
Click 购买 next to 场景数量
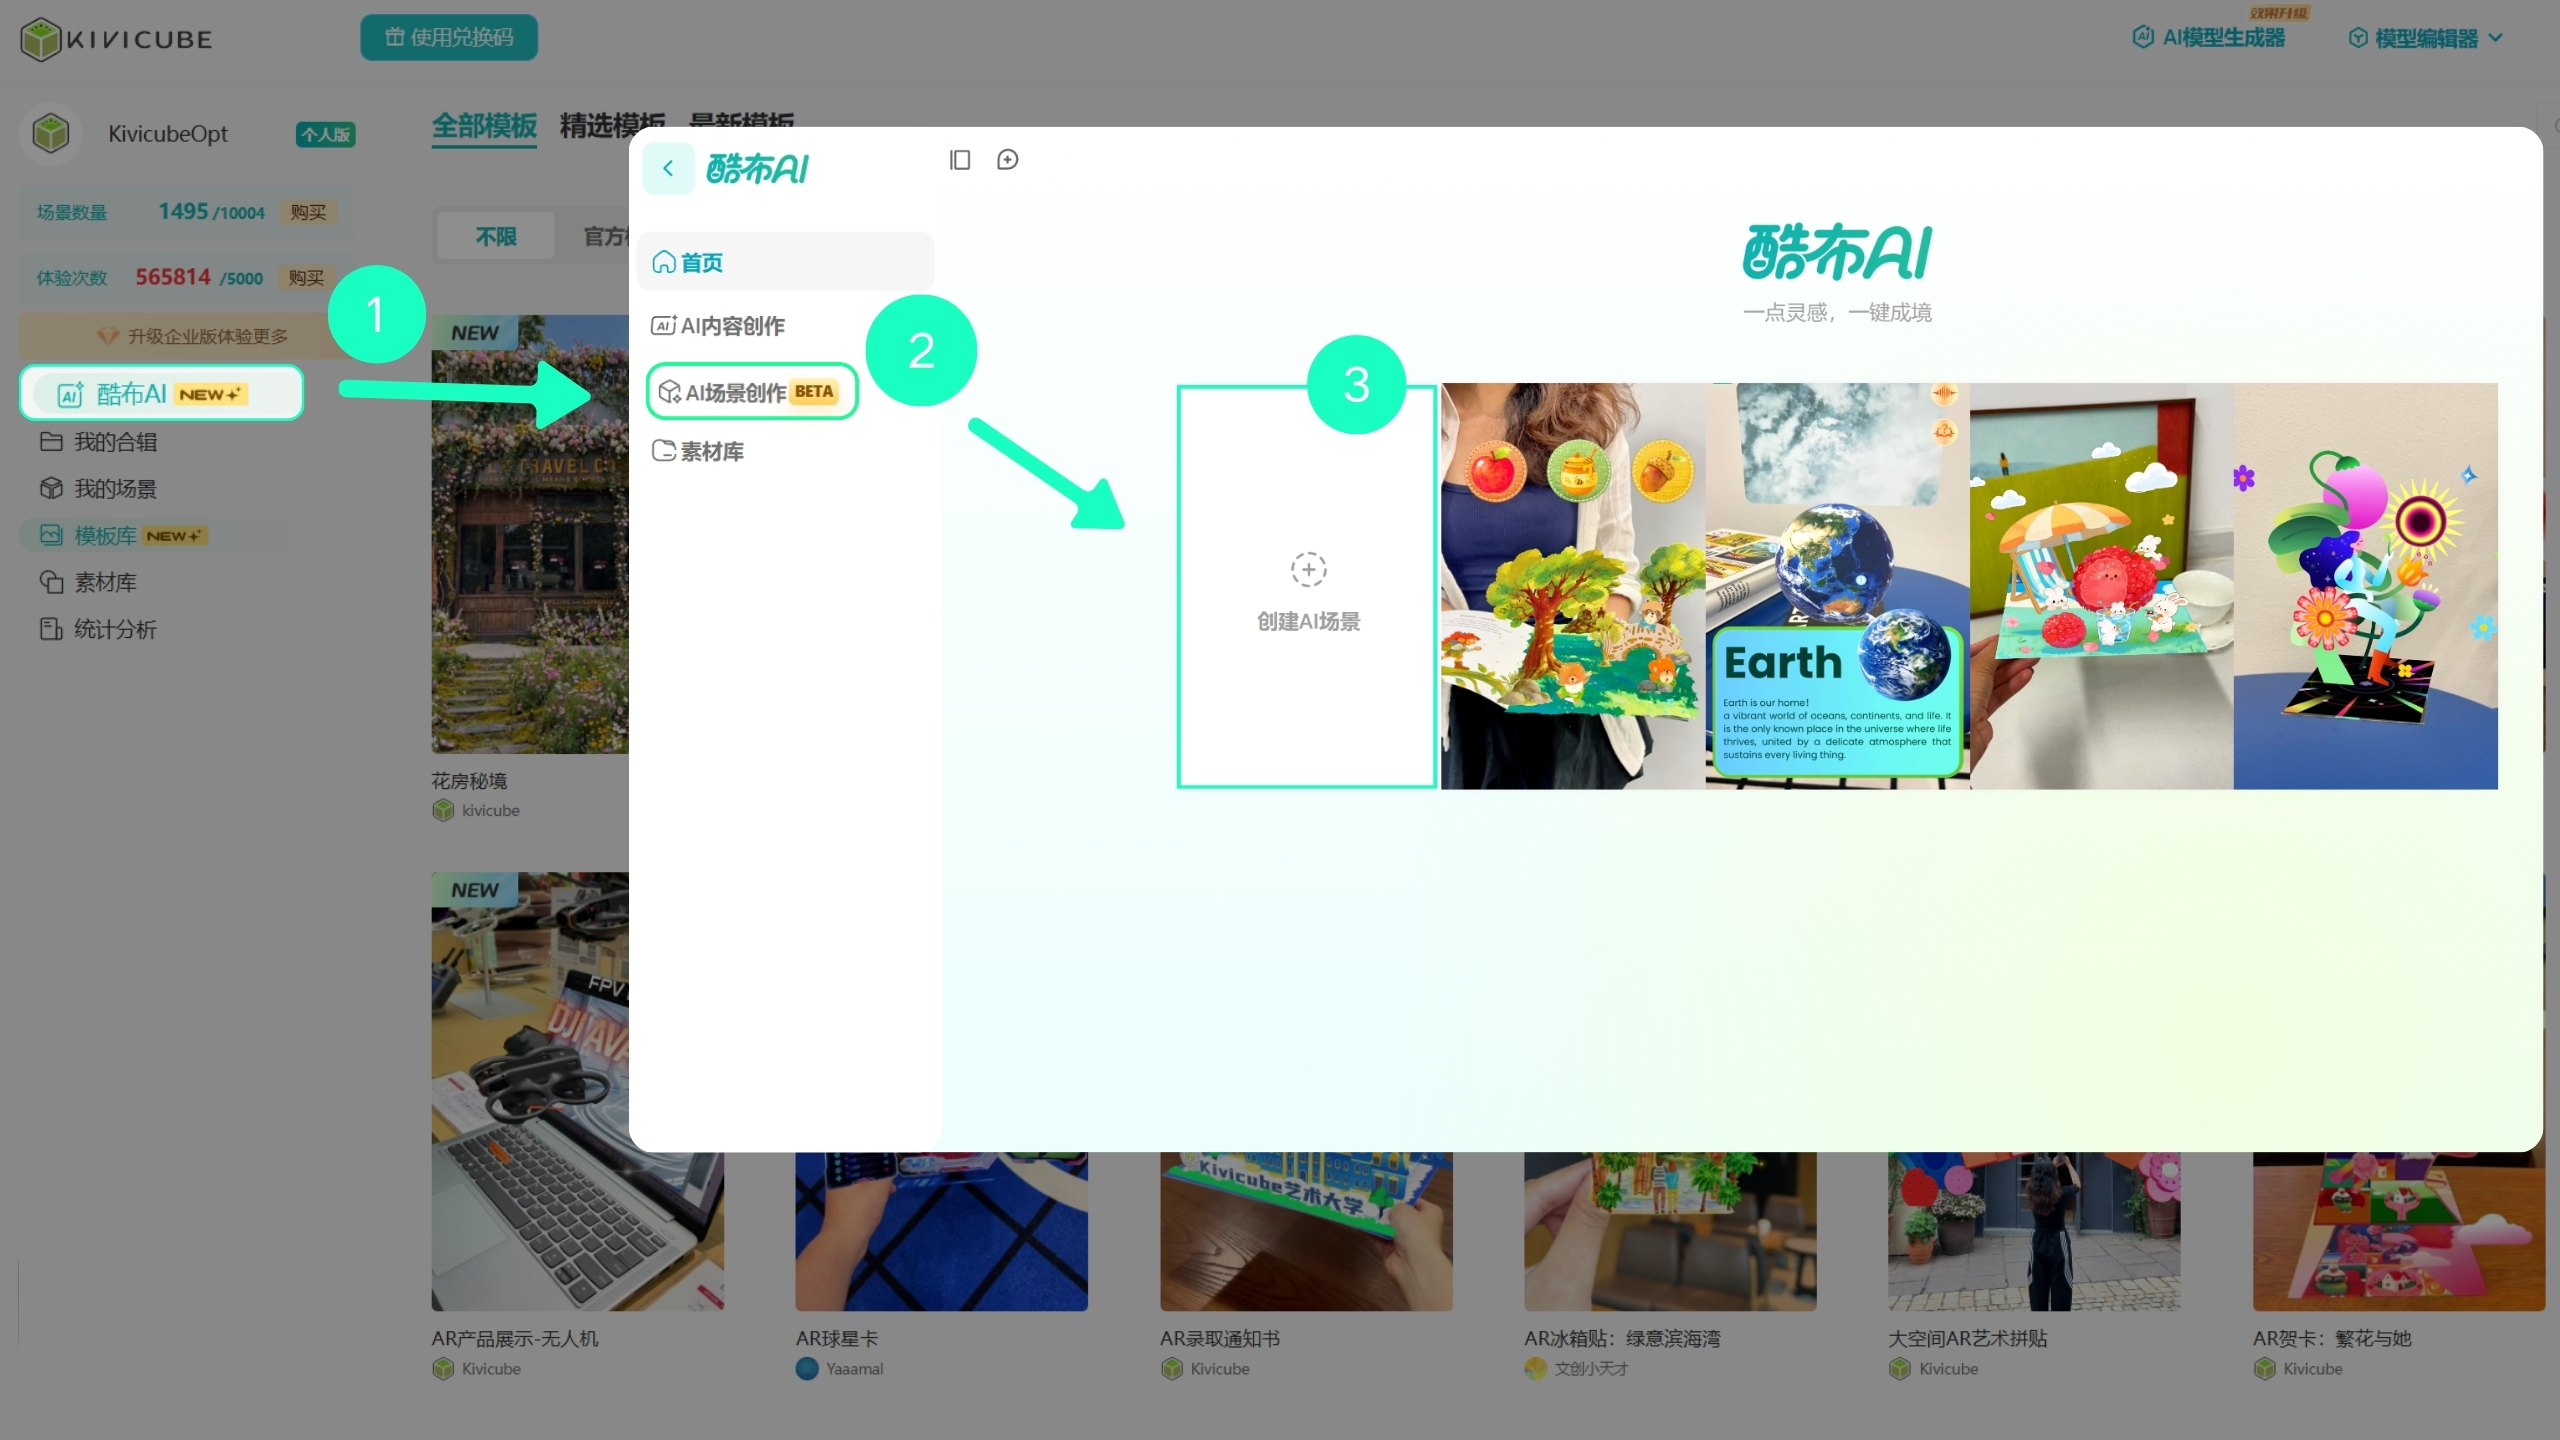[x=308, y=212]
